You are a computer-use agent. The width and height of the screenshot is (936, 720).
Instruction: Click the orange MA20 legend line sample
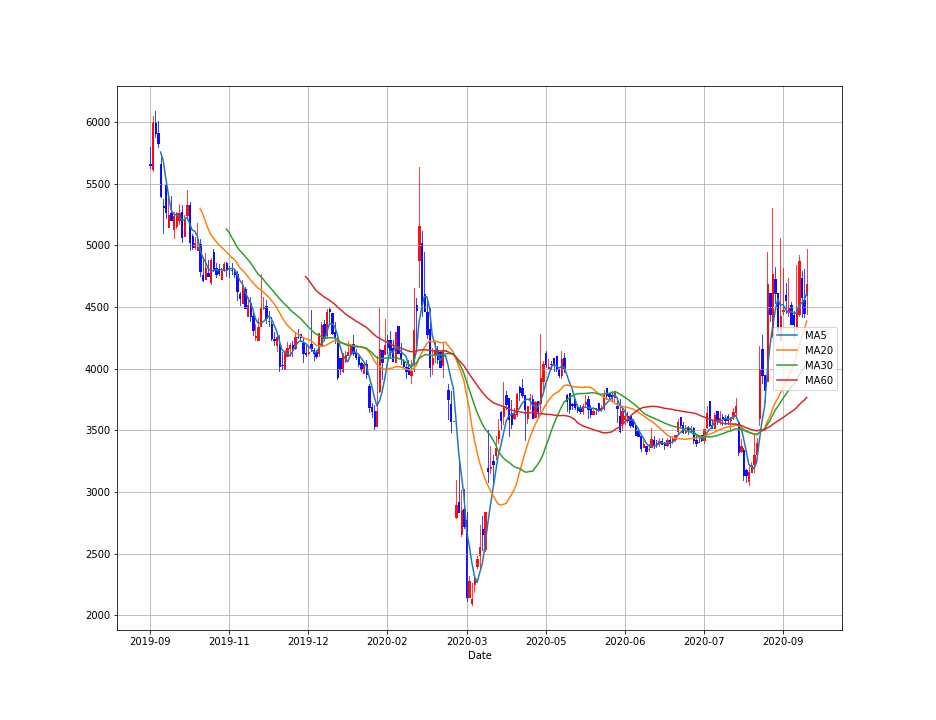point(788,350)
